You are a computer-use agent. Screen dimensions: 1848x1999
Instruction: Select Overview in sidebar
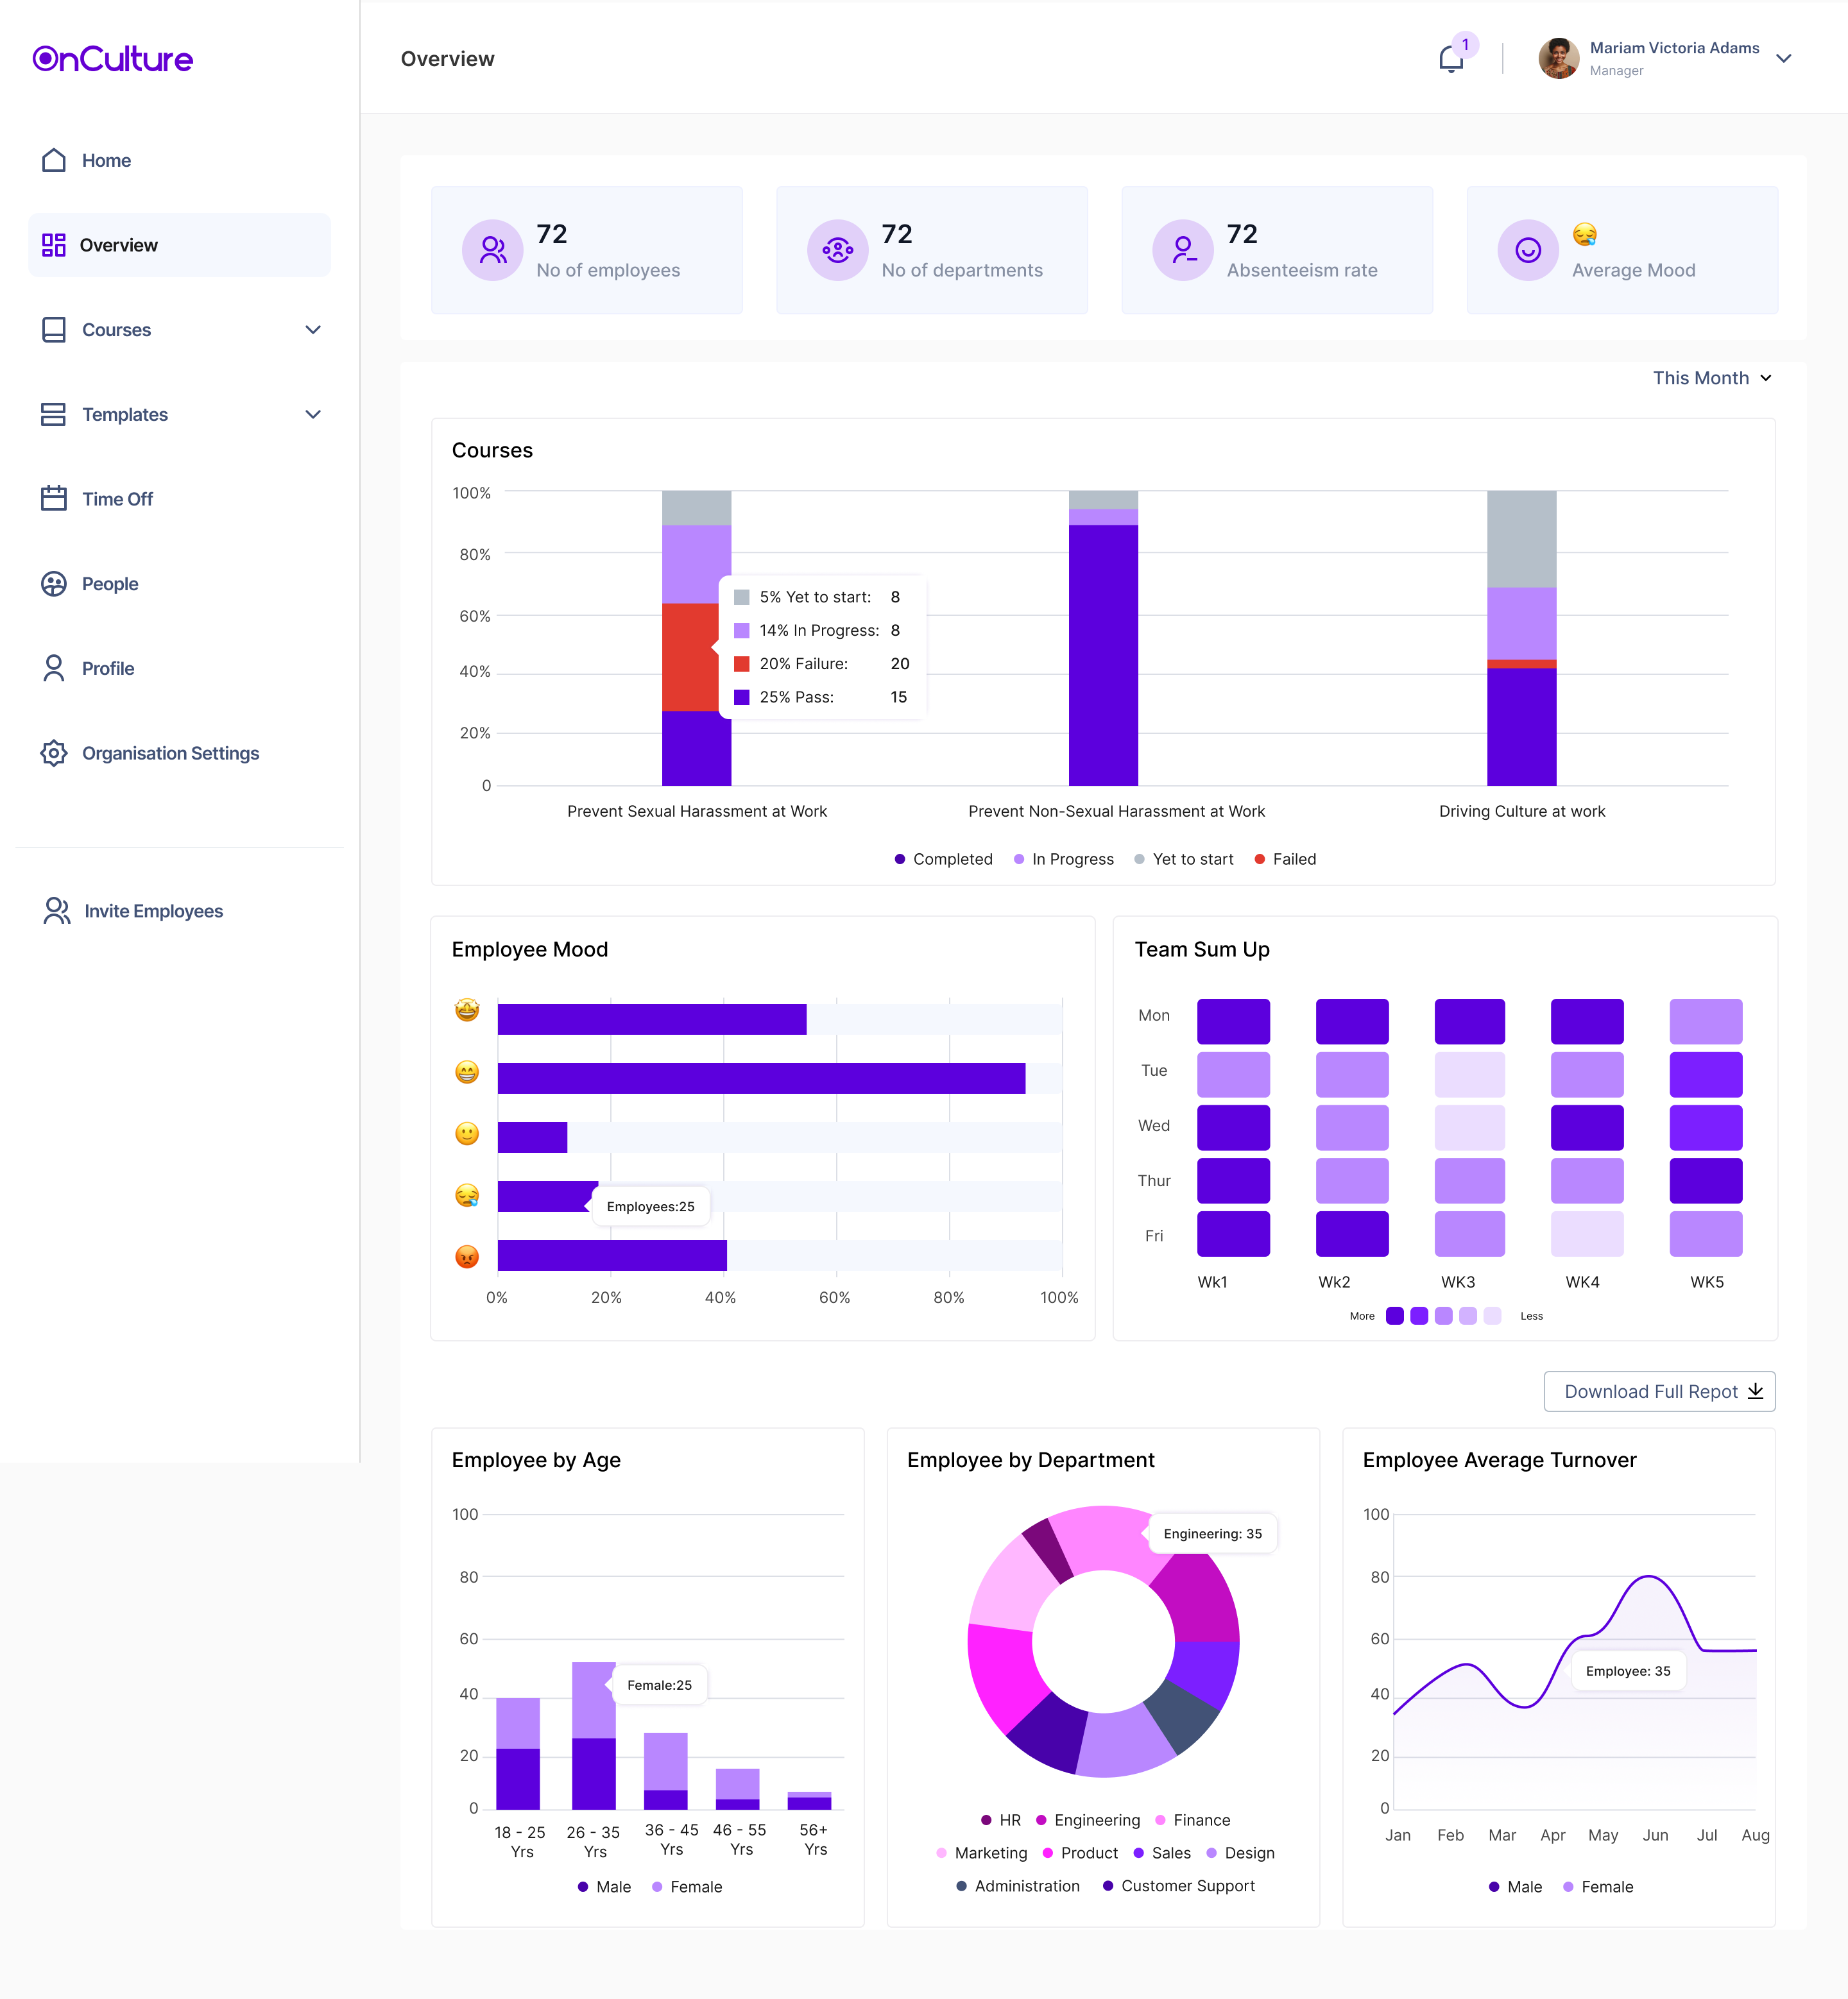[x=180, y=245]
